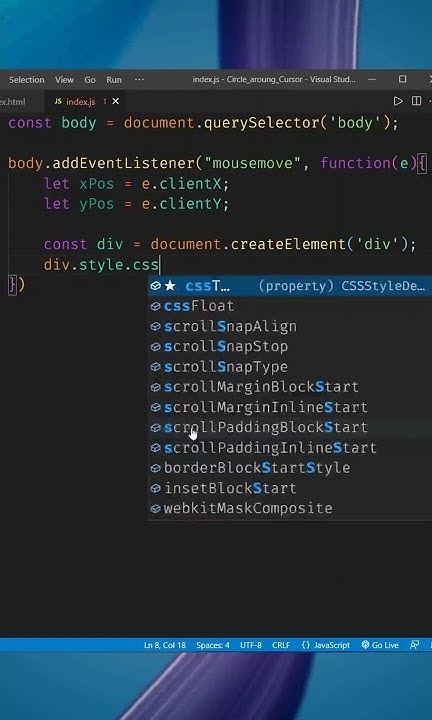Viewport: 432px width, 720px height.
Task: Click createElement in the div declaration
Action: click(x=288, y=244)
